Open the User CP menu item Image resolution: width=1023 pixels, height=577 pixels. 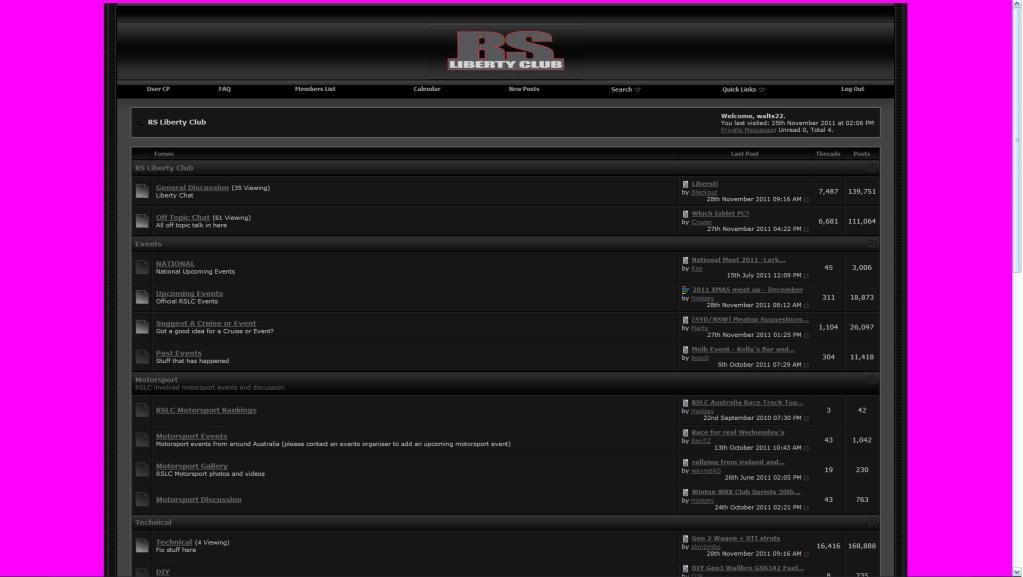coord(158,89)
